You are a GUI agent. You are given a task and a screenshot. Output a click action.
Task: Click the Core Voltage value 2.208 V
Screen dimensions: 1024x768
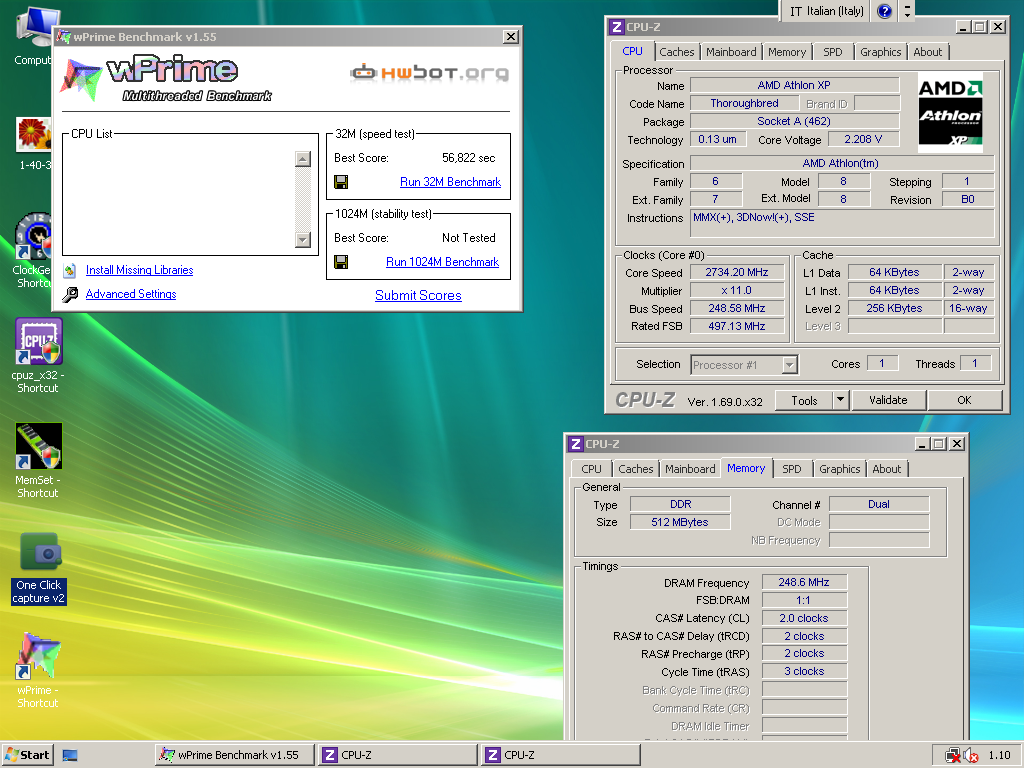pos(863,139)
